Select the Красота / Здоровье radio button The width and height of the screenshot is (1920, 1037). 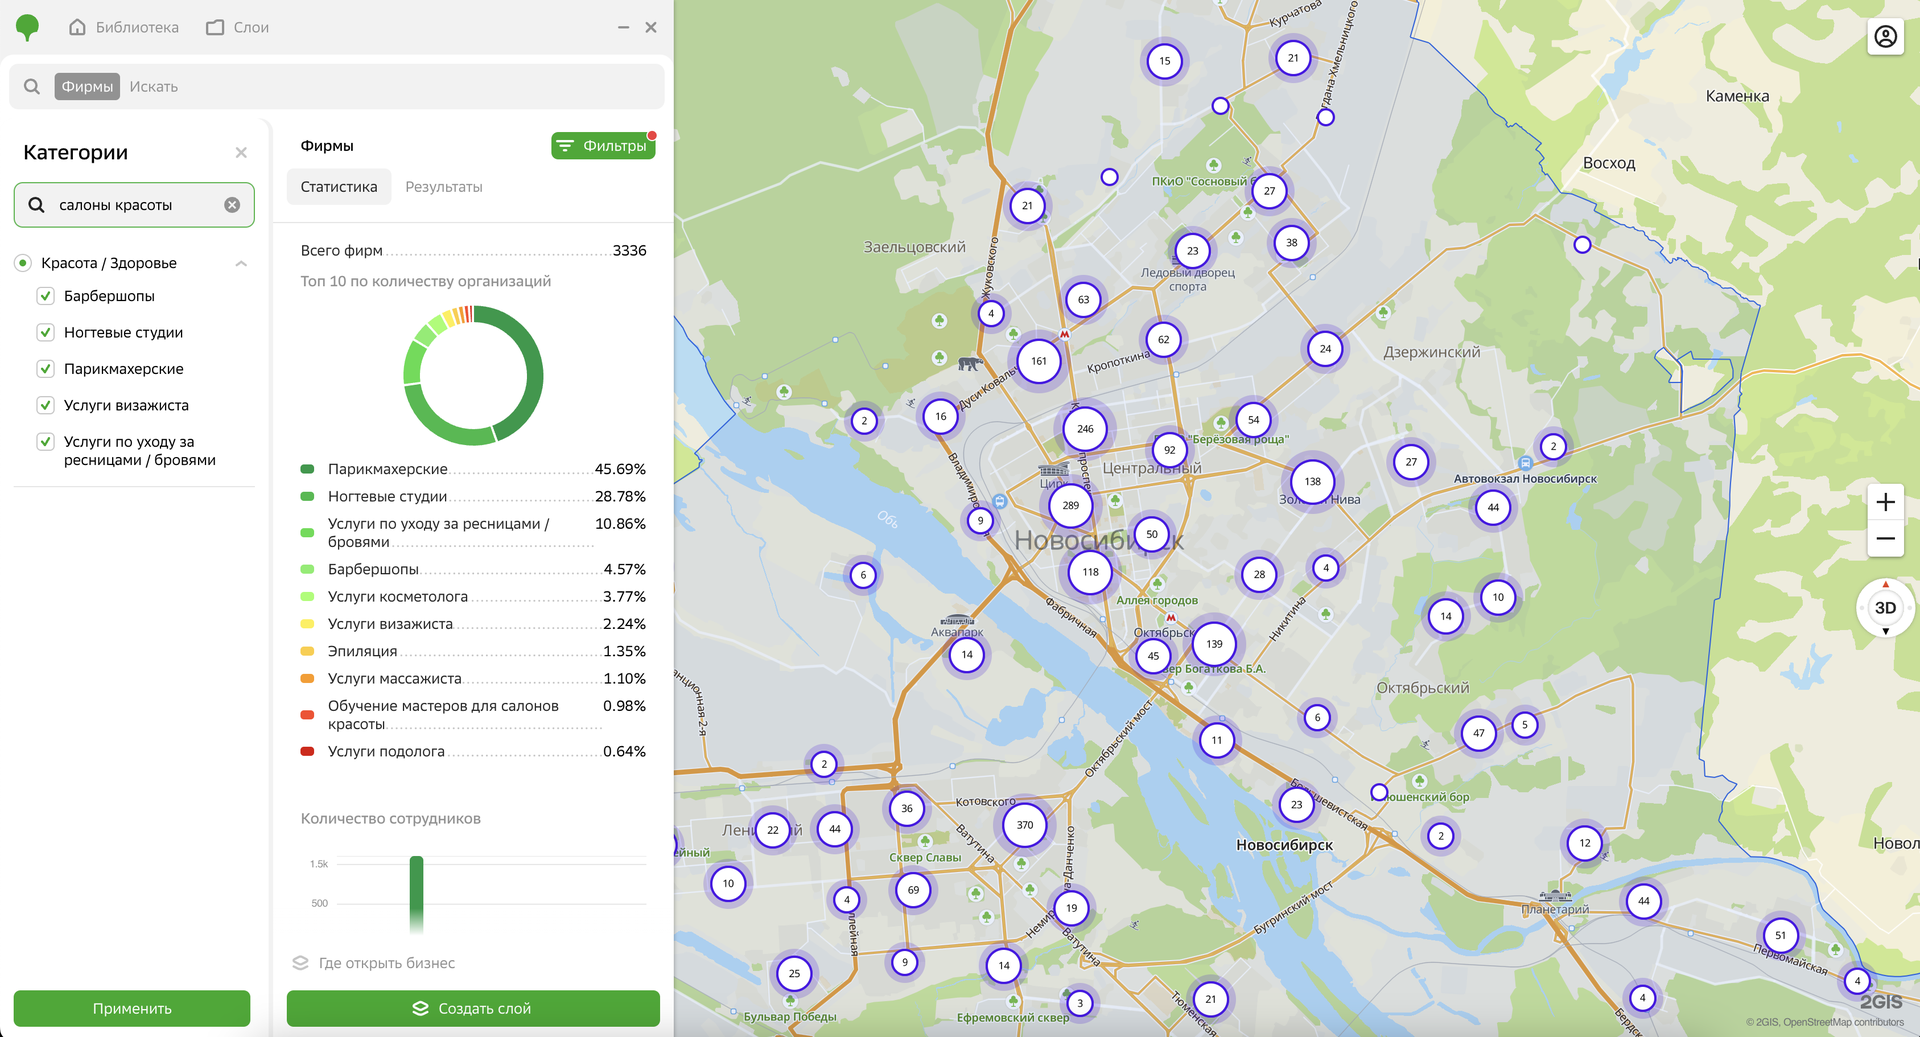[x=23, y=263]
